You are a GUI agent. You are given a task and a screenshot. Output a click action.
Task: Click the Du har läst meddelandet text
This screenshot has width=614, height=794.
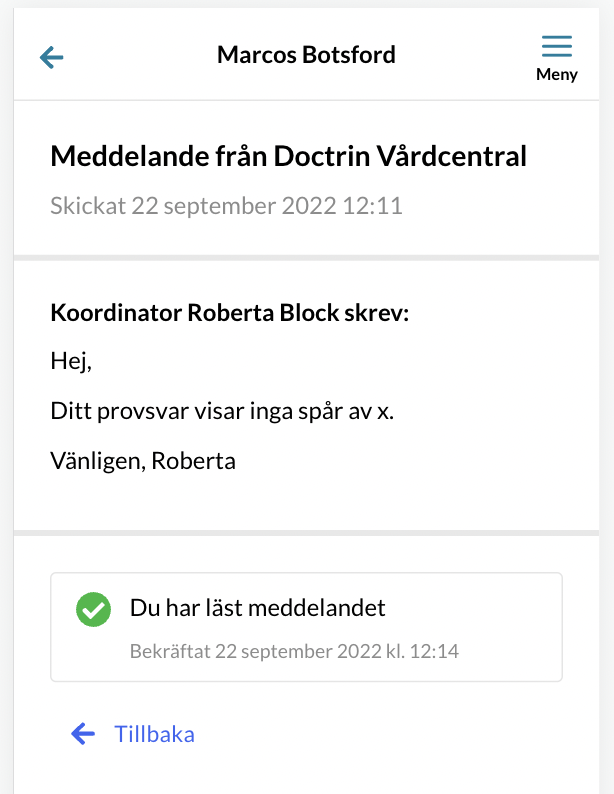click(x=258, y=608)
